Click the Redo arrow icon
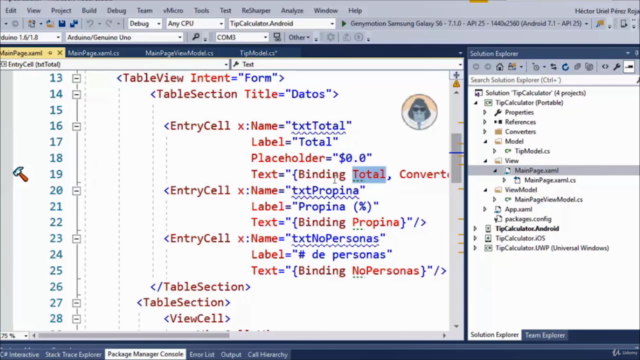 point(109,24)
